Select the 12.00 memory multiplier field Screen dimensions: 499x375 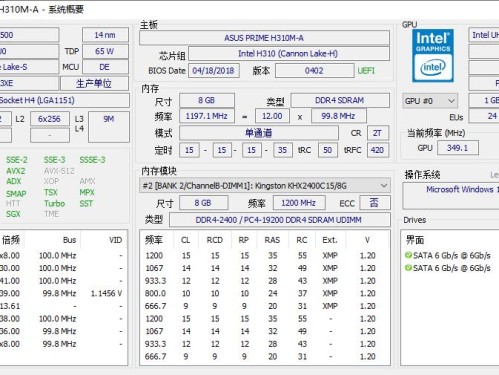tap(272, 116)
